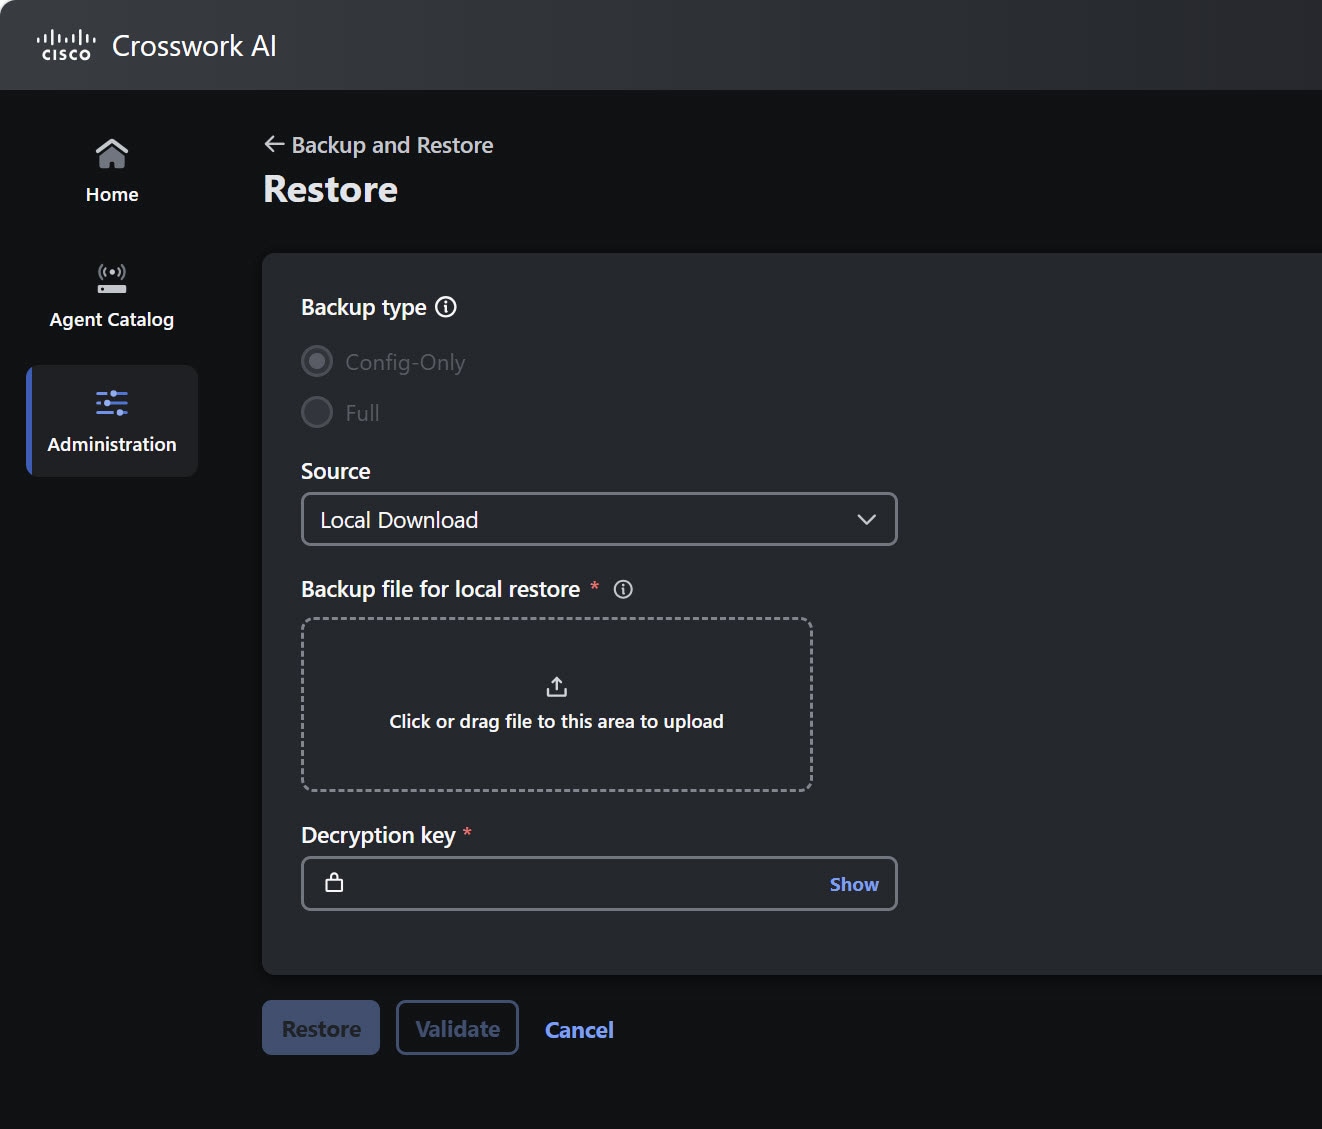Screen dimensions: 1322x1129
Task: Open the Agent Catalog section
Action: pos(112,295)
